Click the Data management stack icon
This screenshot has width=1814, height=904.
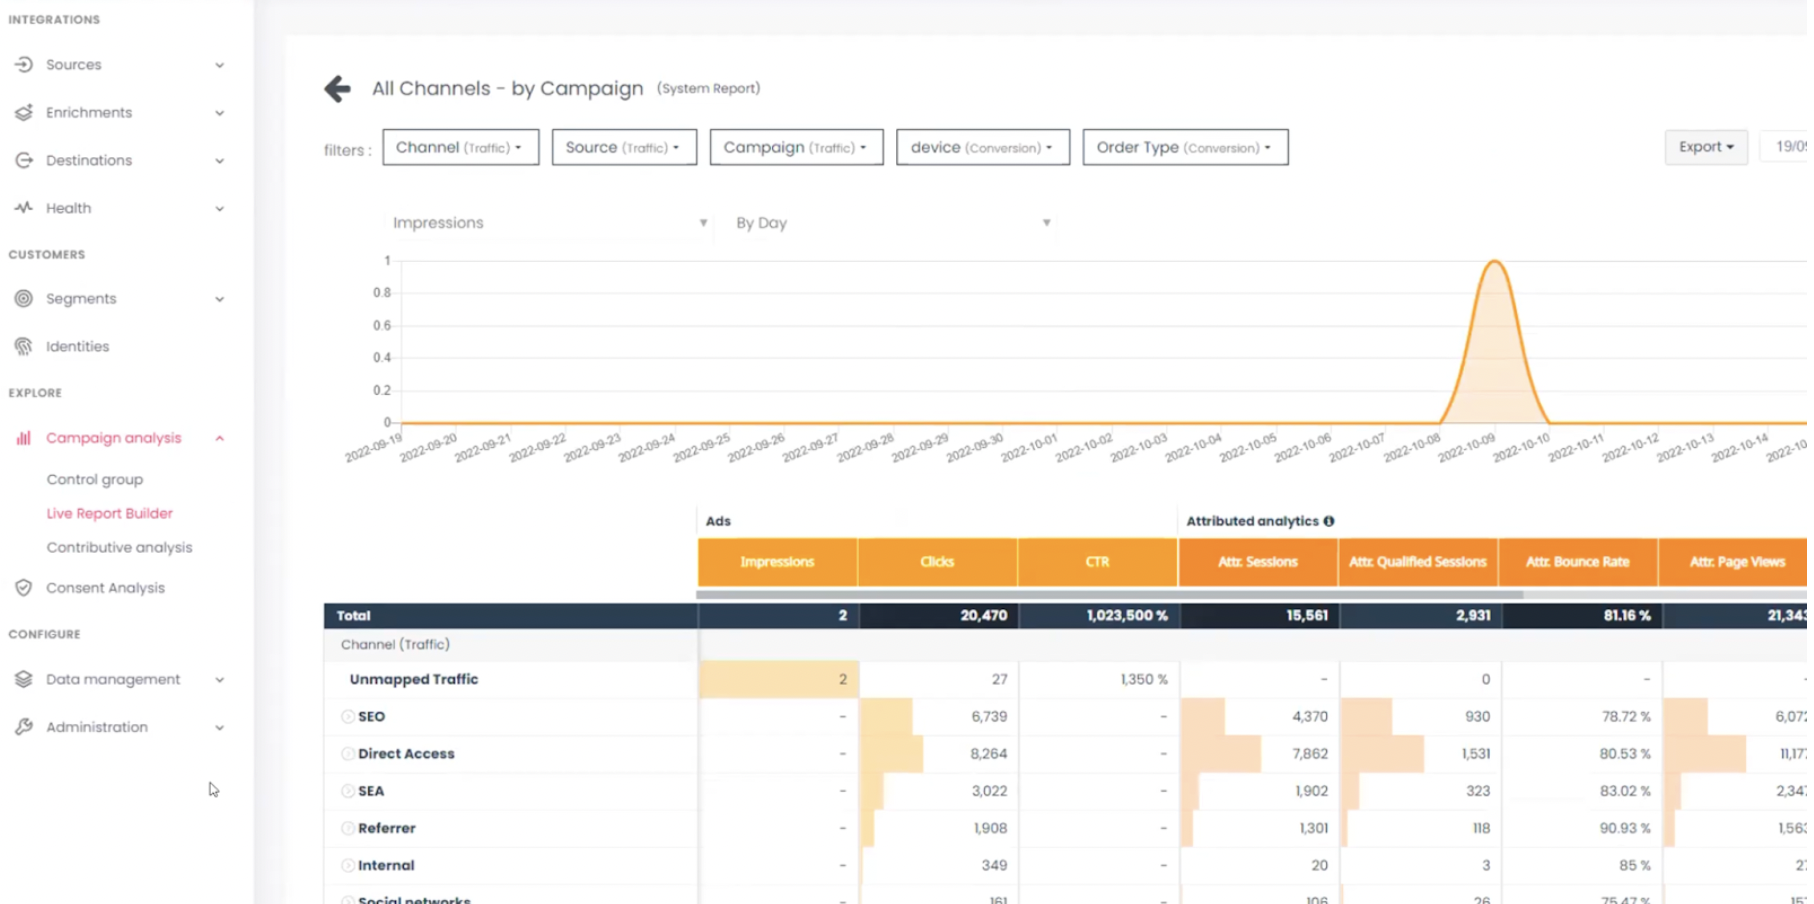[x=24, y=679]
